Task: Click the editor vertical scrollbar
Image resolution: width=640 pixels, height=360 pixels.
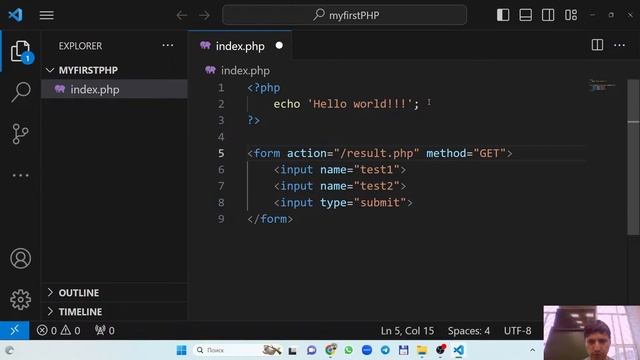Action: coord(633,157)
